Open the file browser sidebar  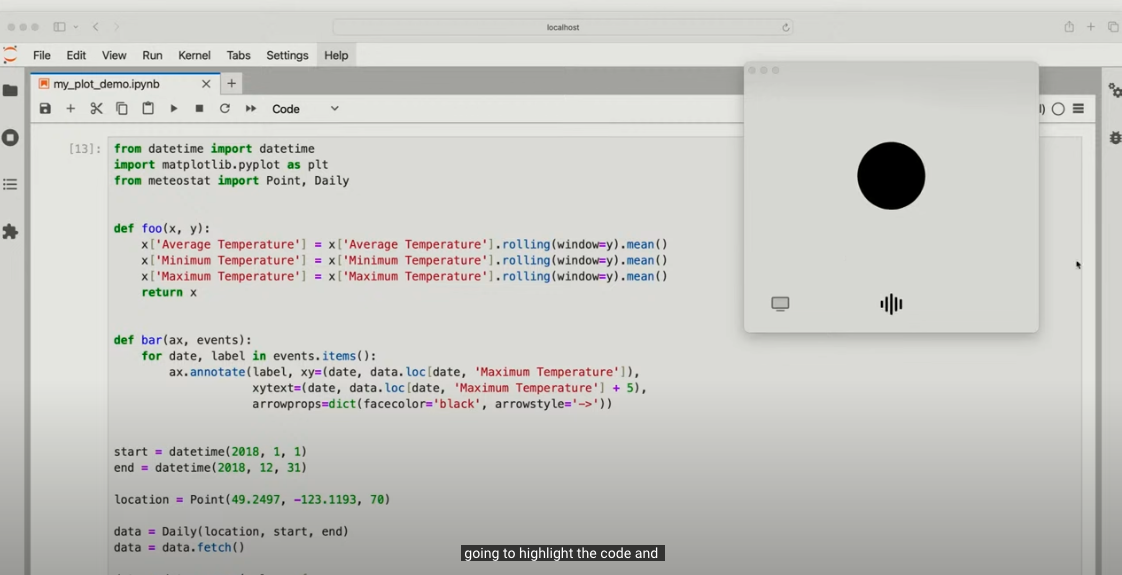tap(11, 91)
